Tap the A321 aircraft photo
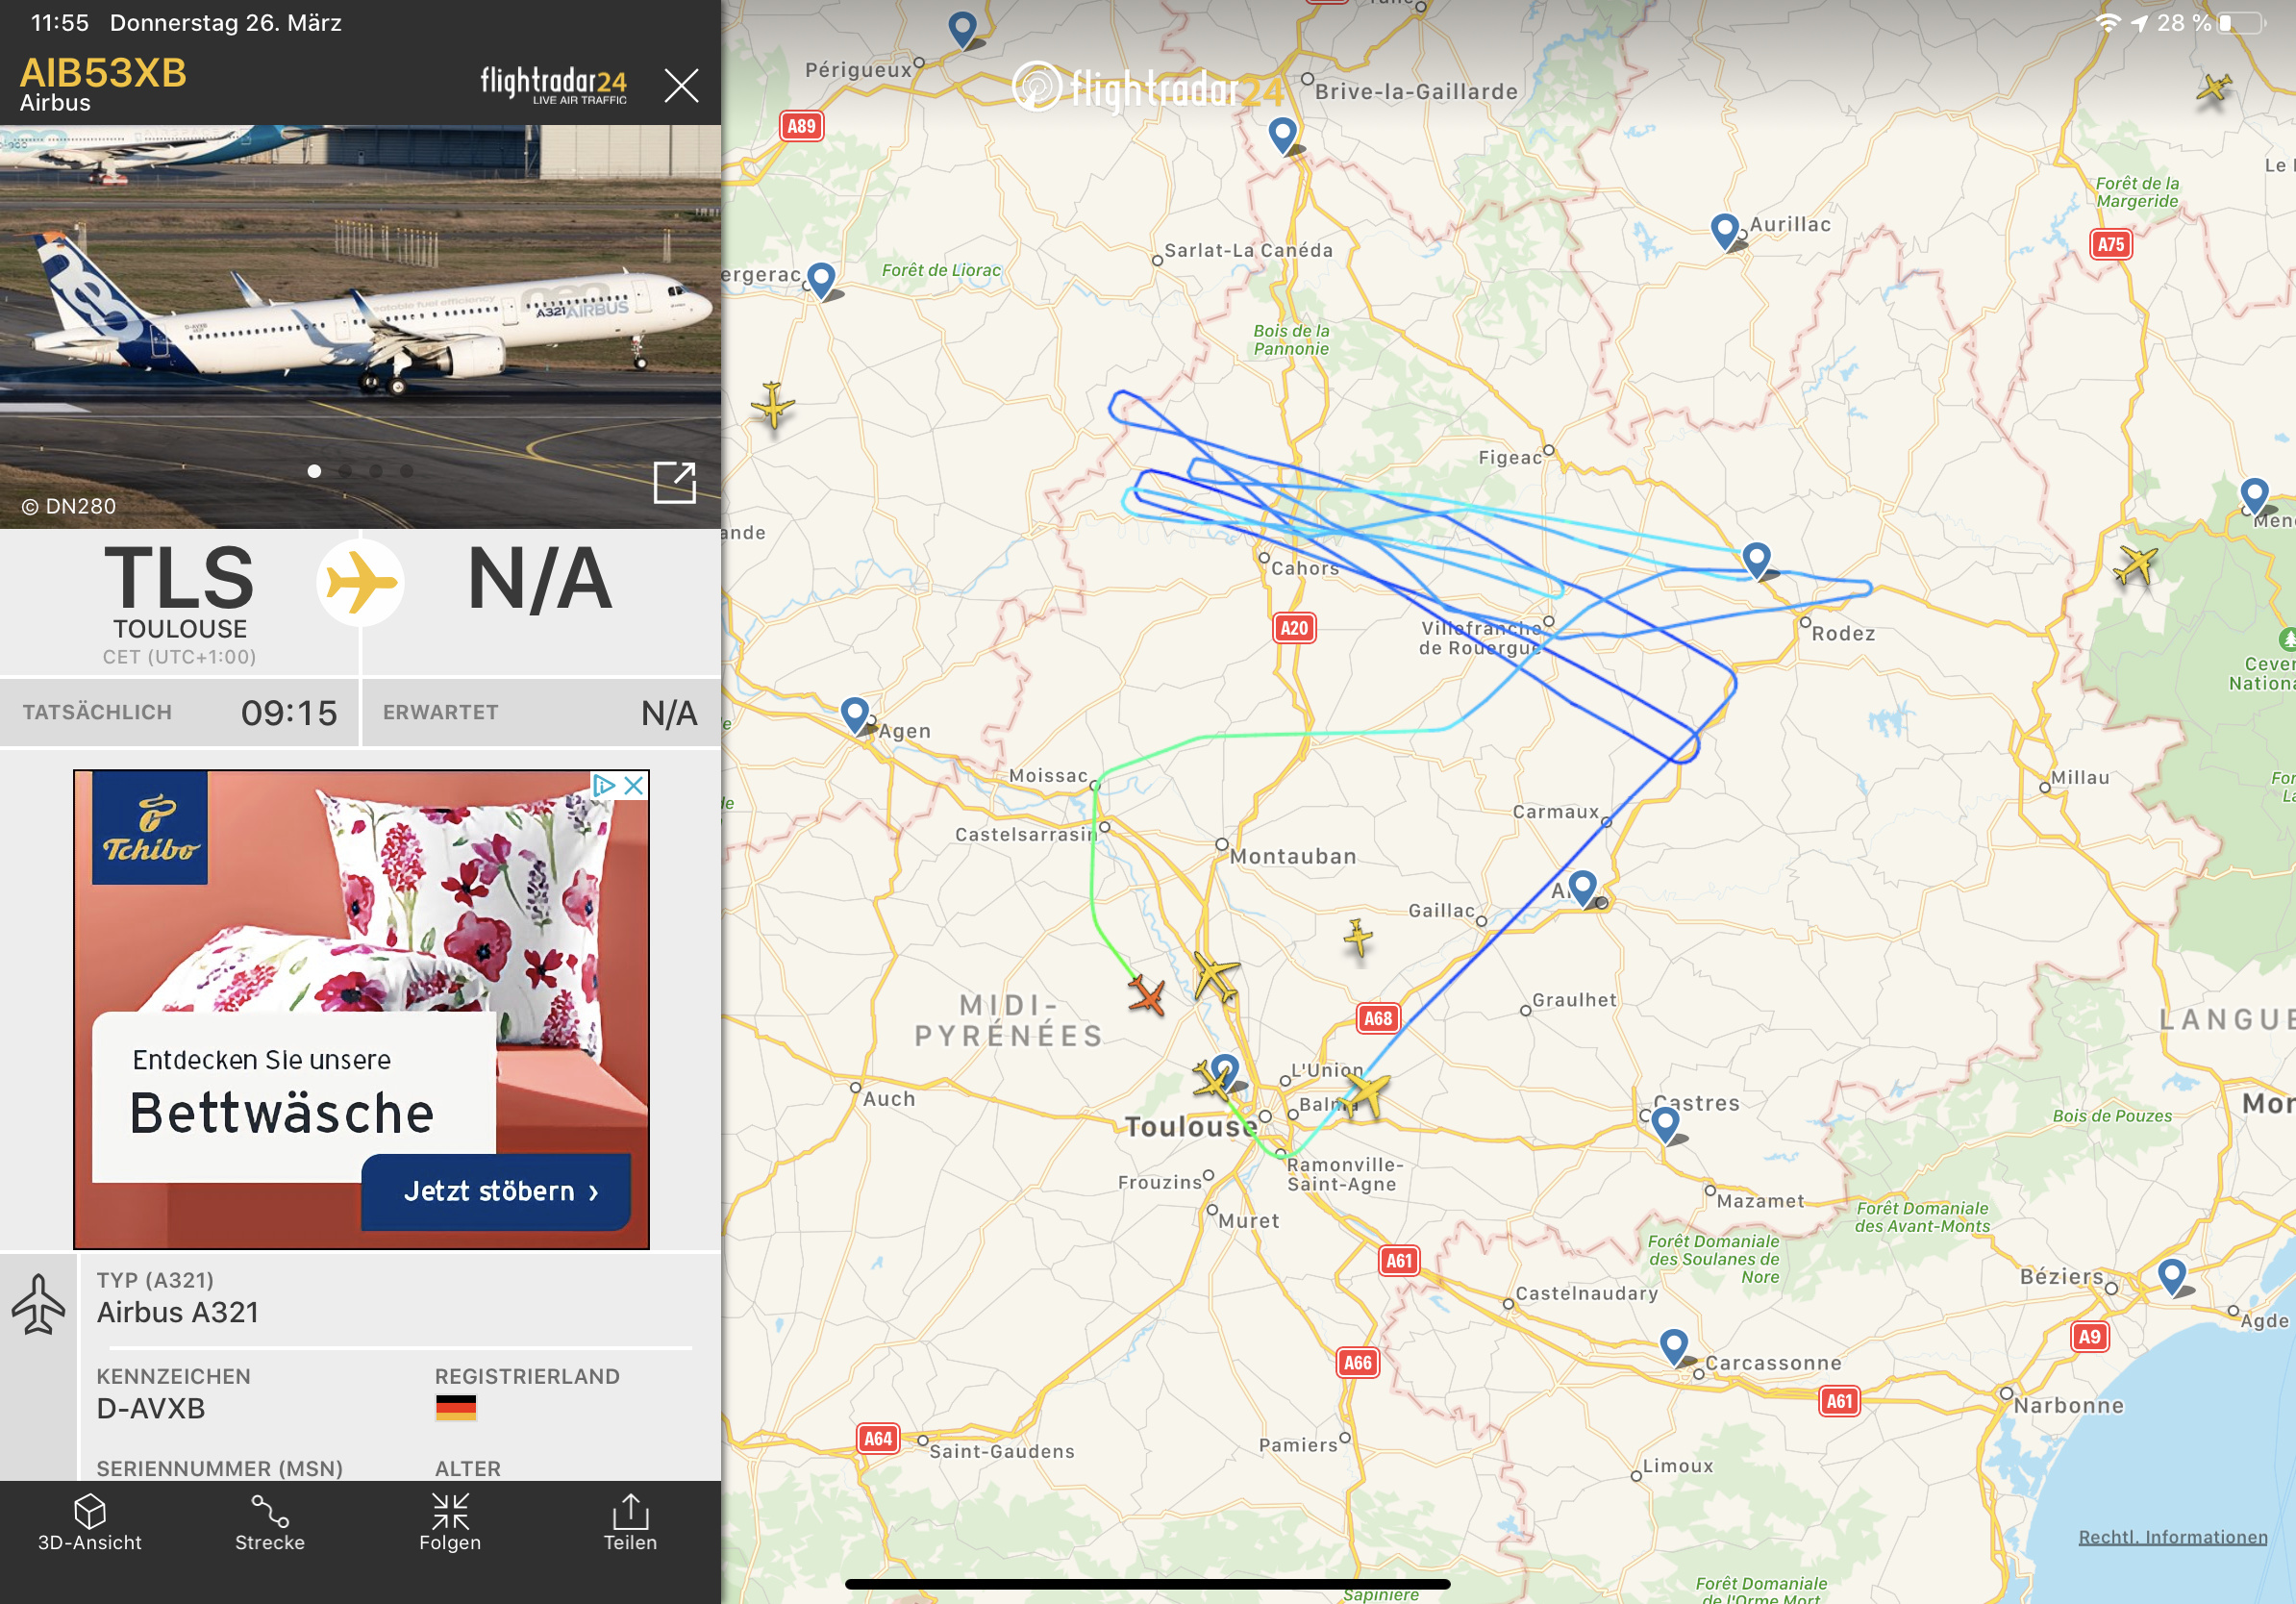 point(360,310)
